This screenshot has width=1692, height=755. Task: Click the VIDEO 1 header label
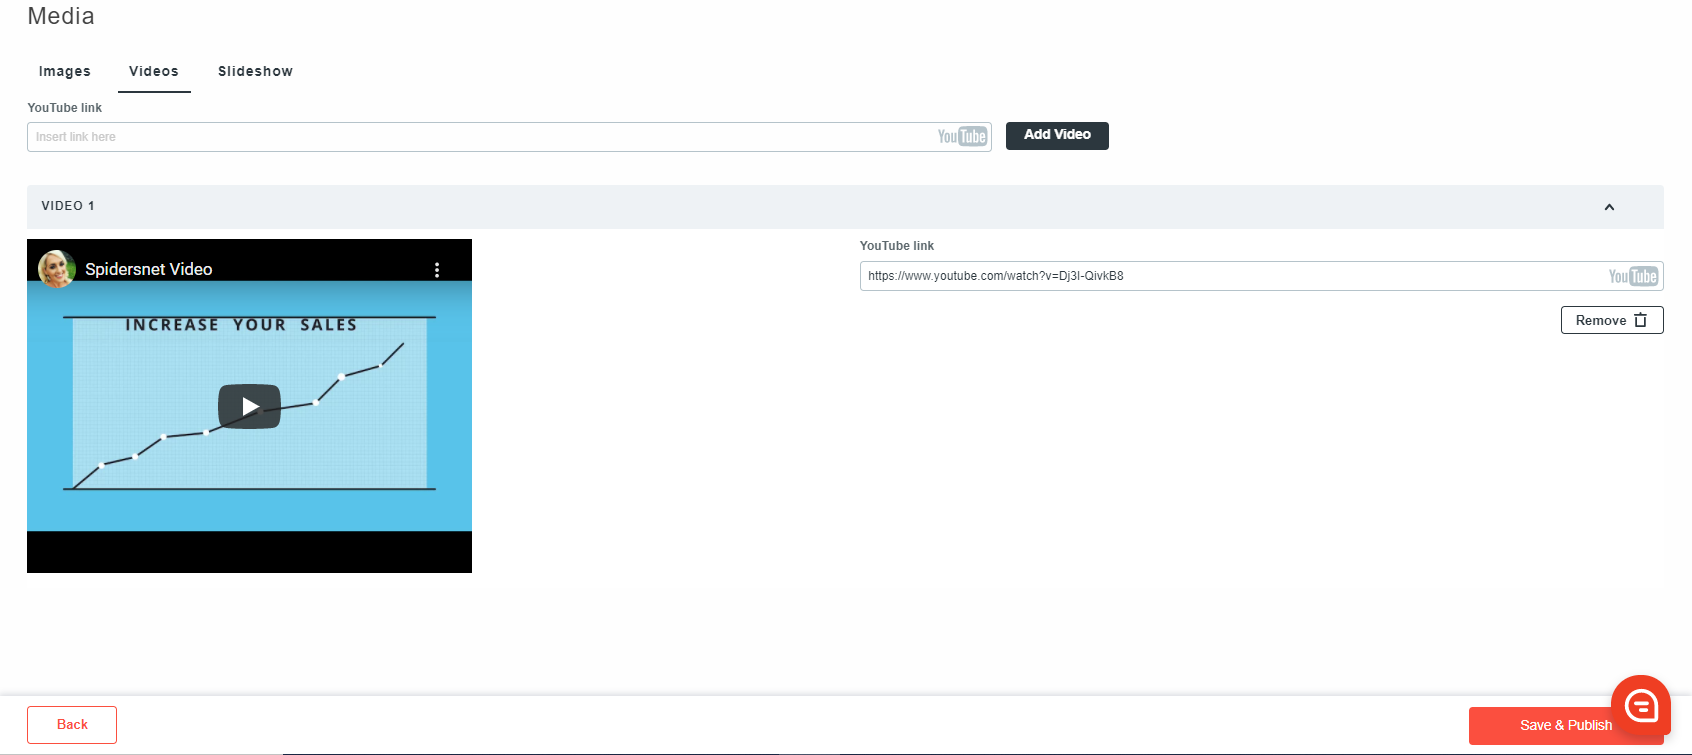pos(68,206)
